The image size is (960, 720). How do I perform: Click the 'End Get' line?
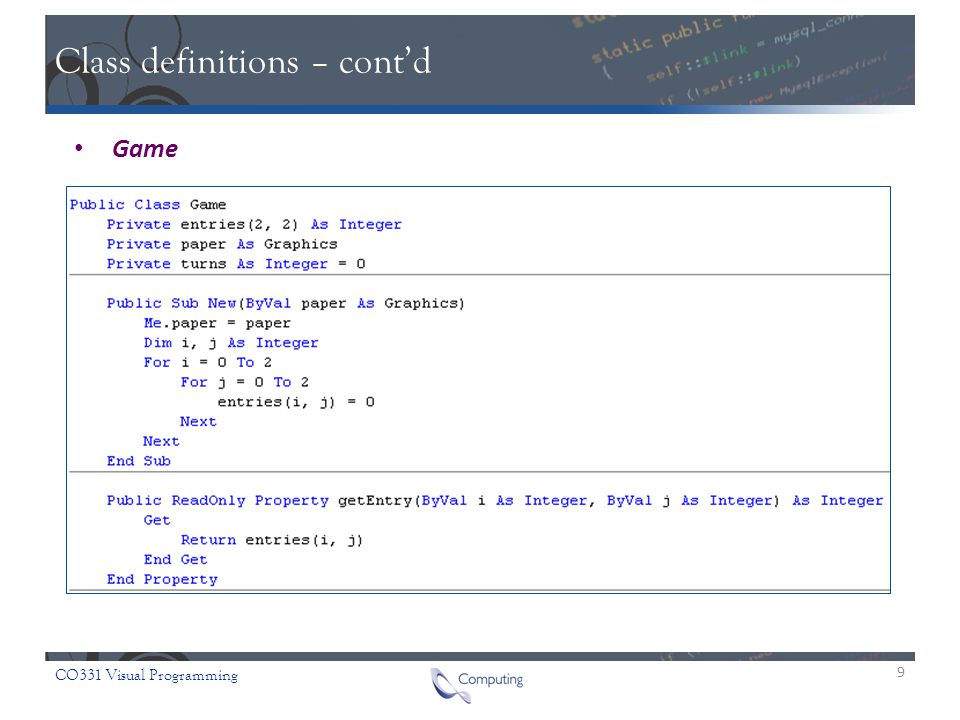[175, 560]
